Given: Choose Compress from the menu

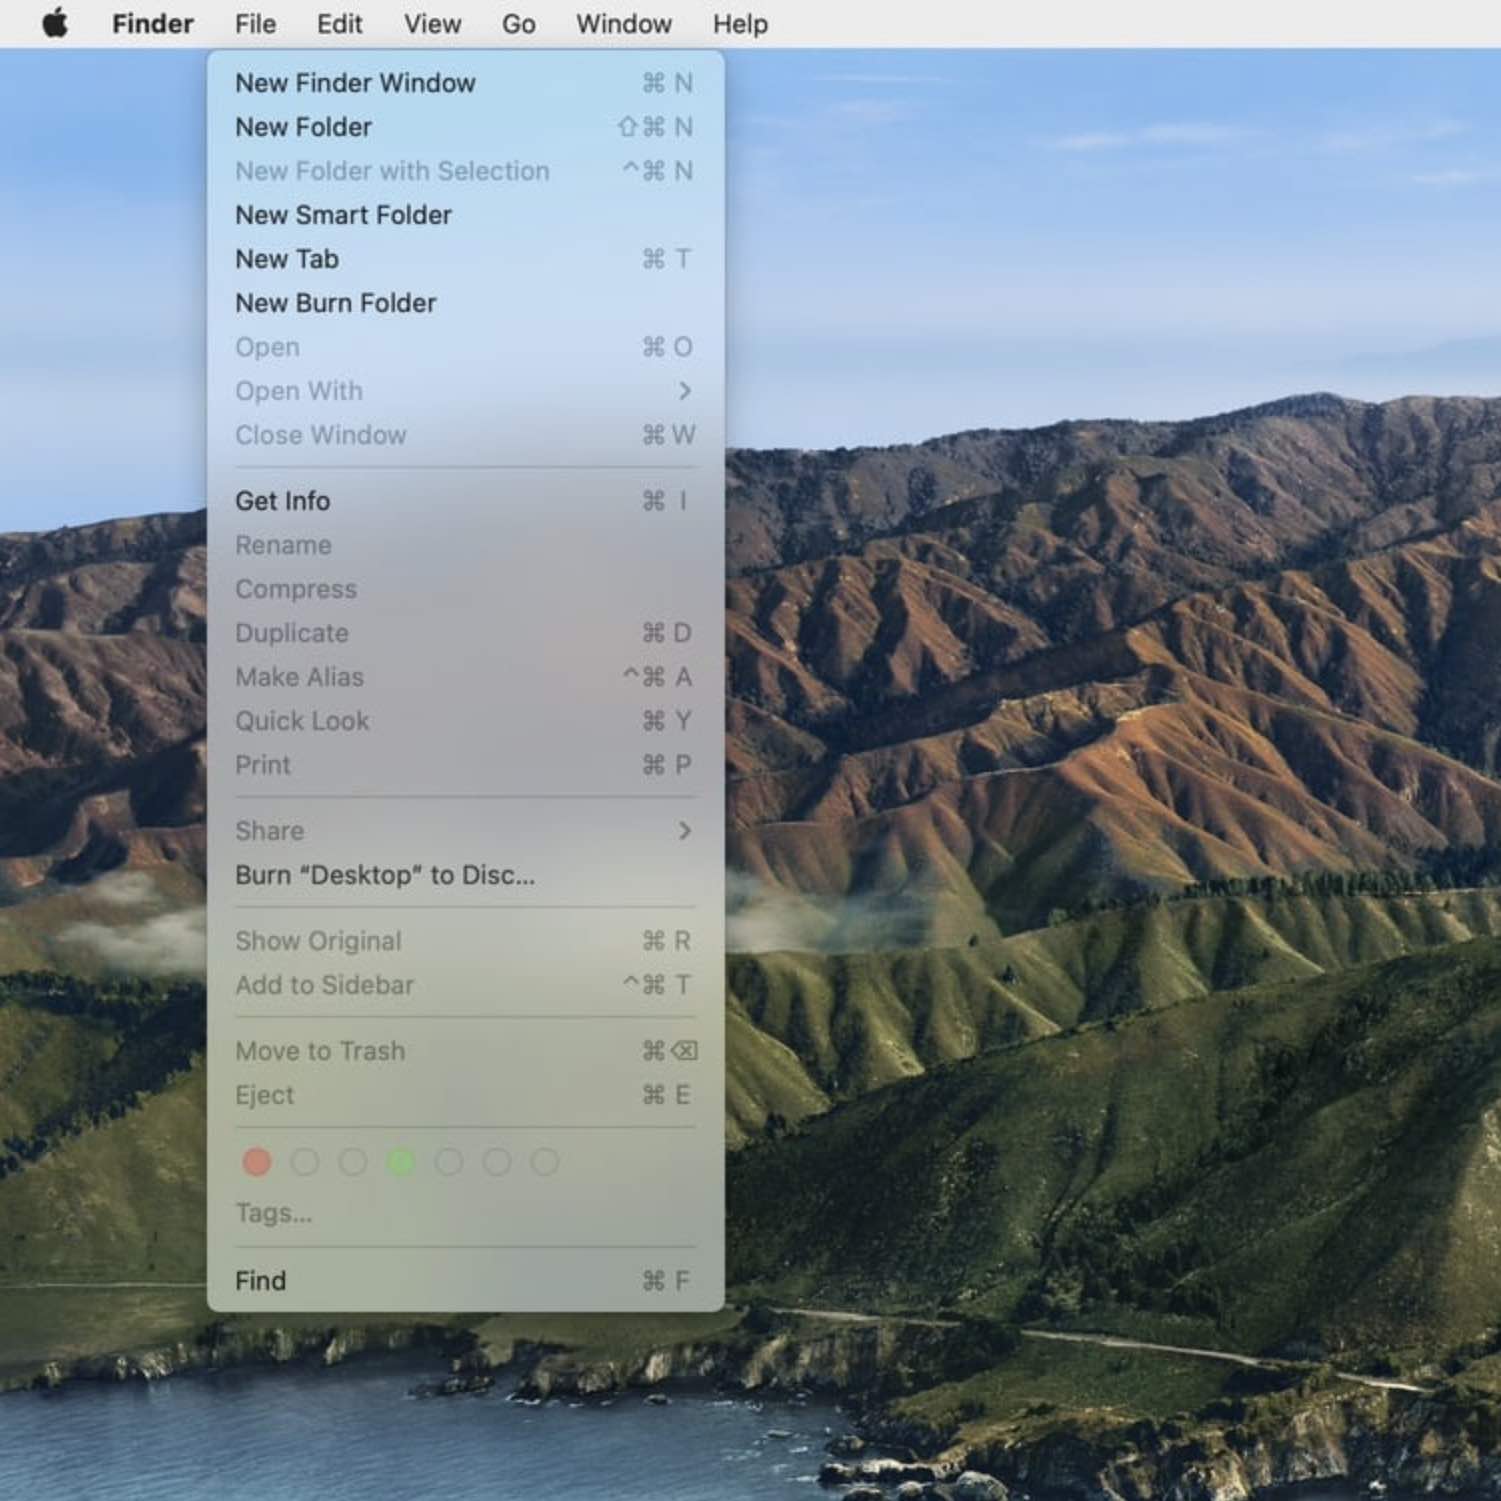Looking at the screenshot, I should pos(465,589).
